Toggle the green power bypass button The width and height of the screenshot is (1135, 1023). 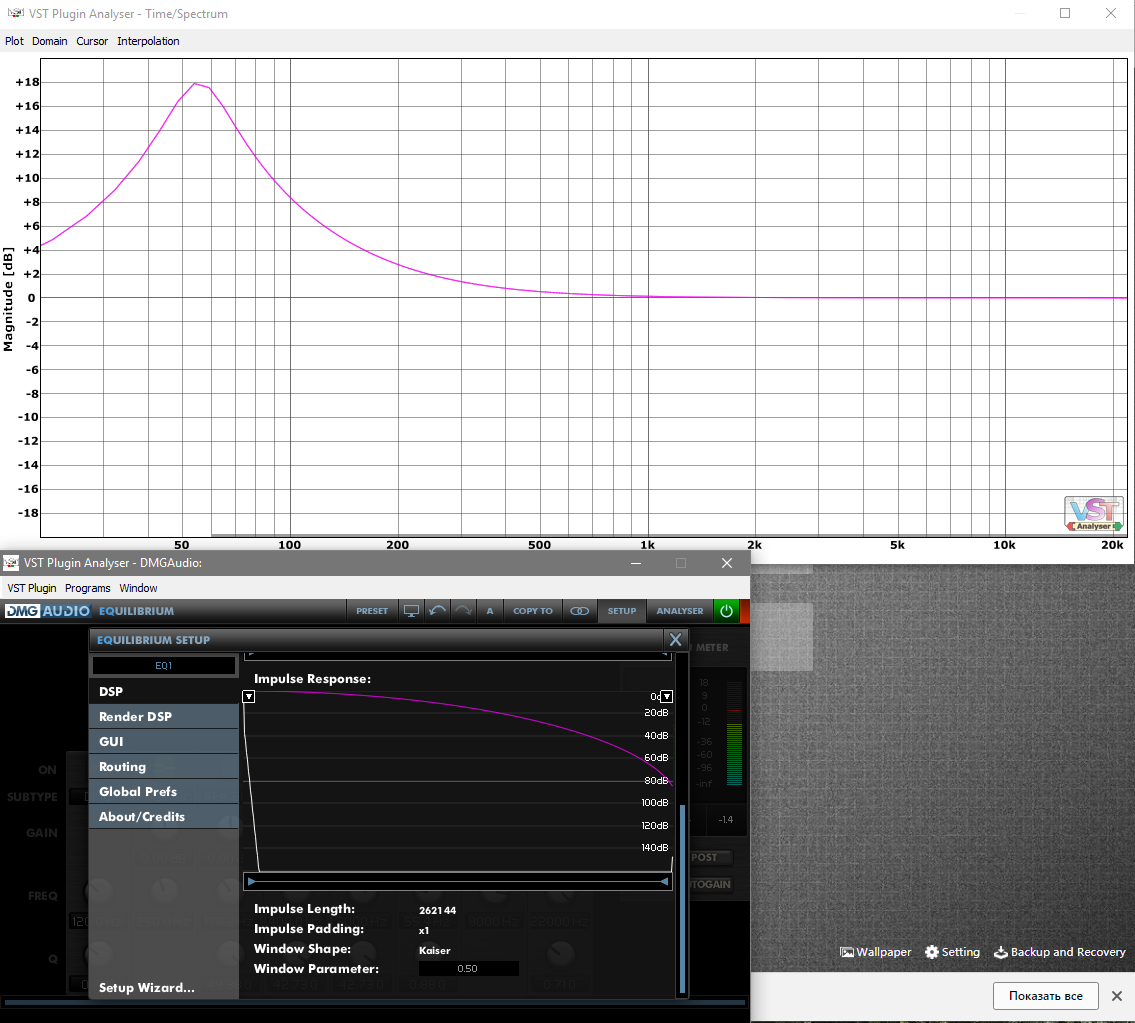pos(726,611)
